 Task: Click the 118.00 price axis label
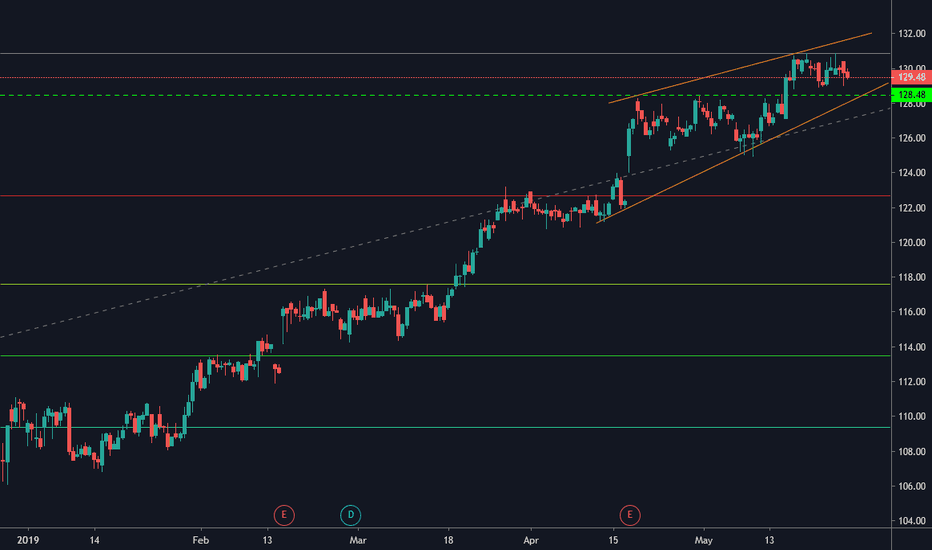(912, 277)
